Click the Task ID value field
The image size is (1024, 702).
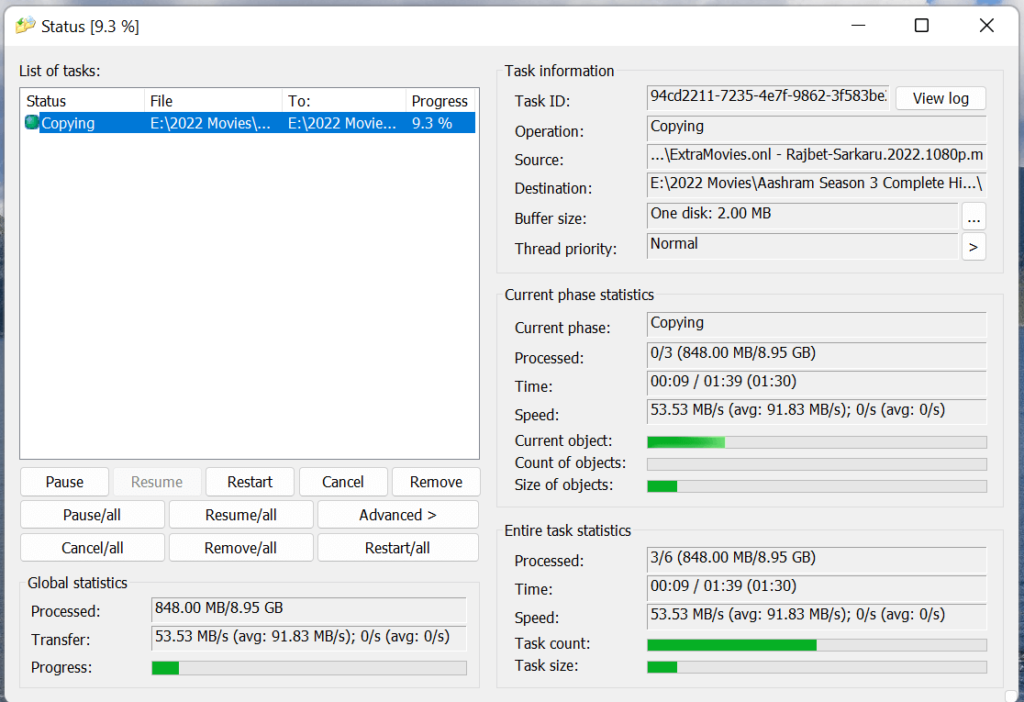(768, 97)
